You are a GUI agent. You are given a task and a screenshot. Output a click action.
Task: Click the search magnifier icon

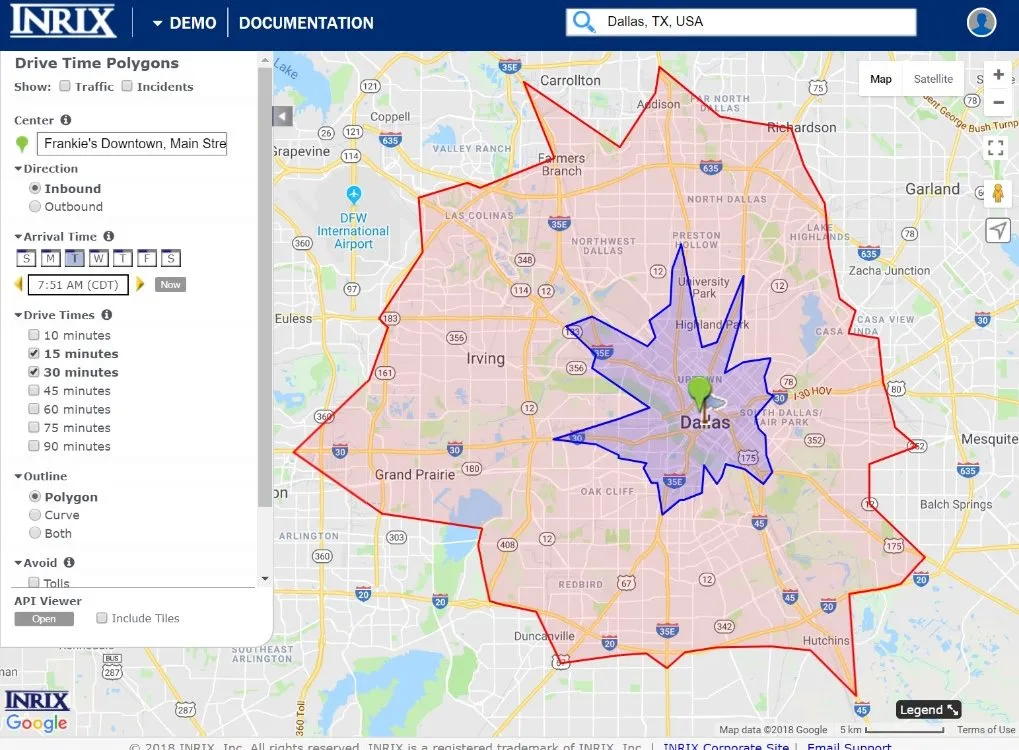coord(583,21)
